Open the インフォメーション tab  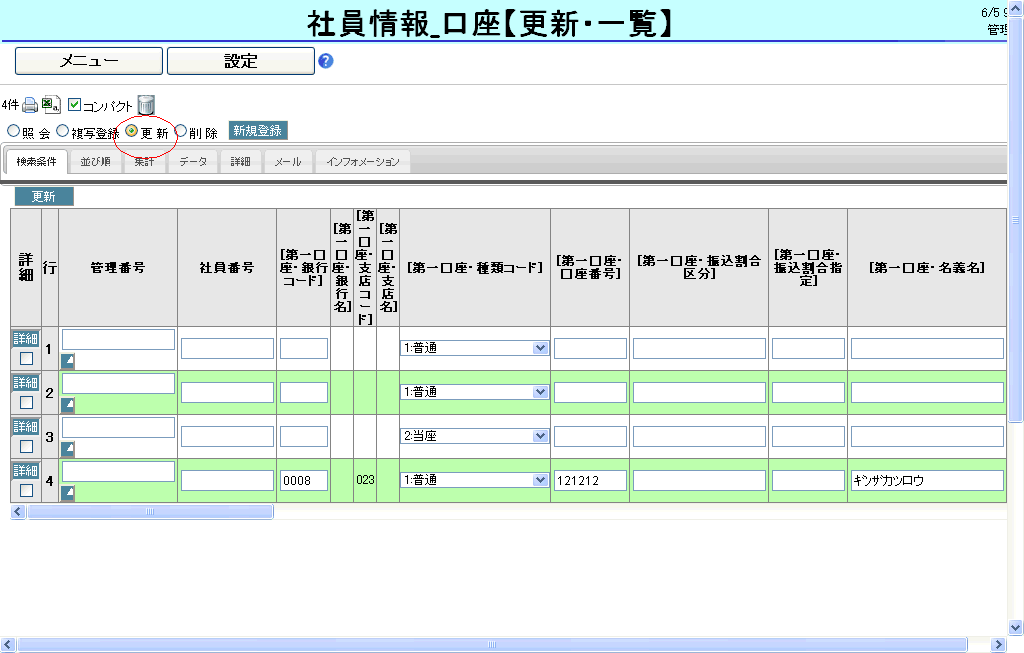click(x=362, y=162)
